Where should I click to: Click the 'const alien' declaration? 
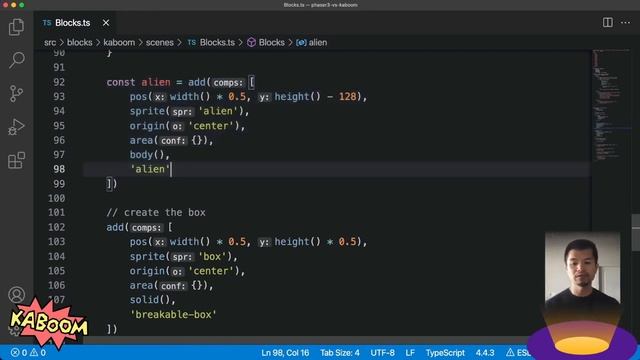[x=138, y=82]
